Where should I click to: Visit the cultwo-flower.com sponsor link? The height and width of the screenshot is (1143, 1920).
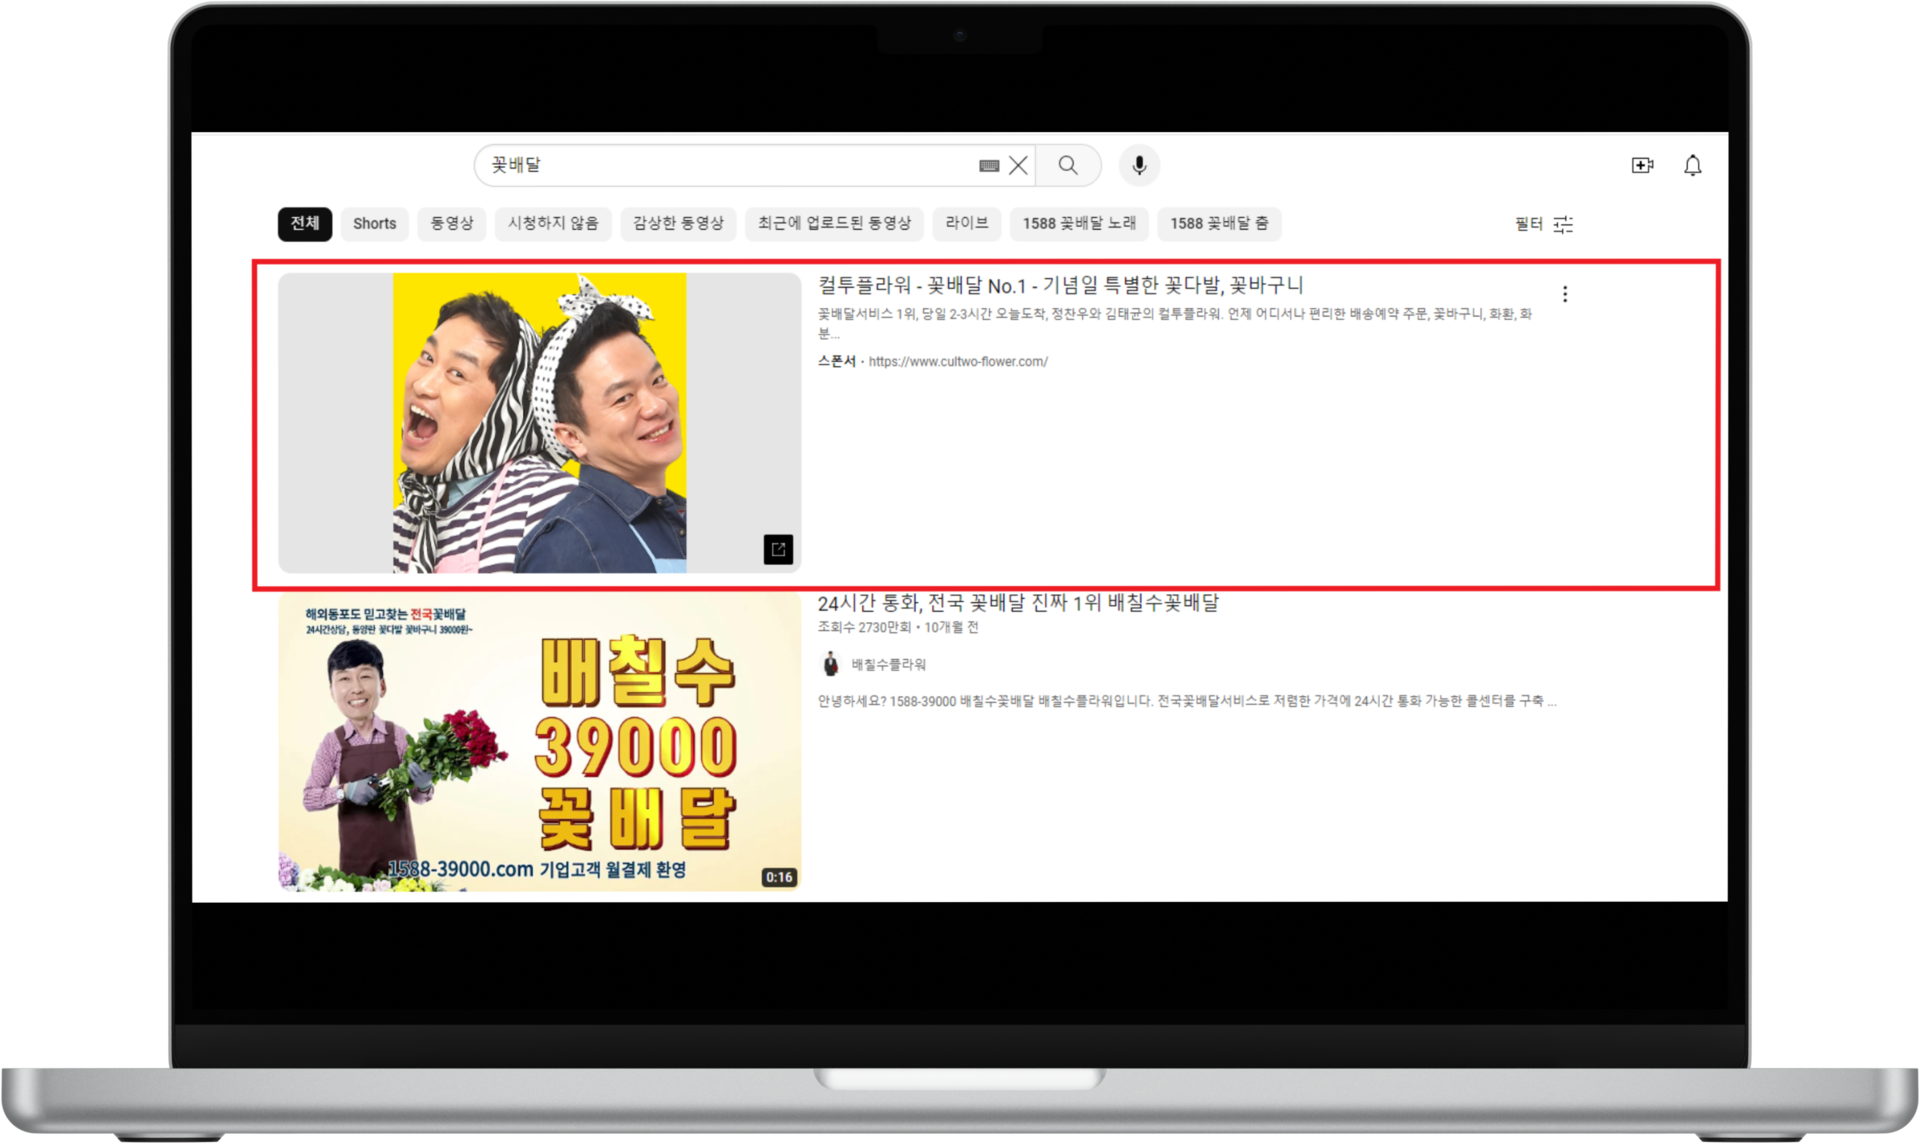point(958,362)
